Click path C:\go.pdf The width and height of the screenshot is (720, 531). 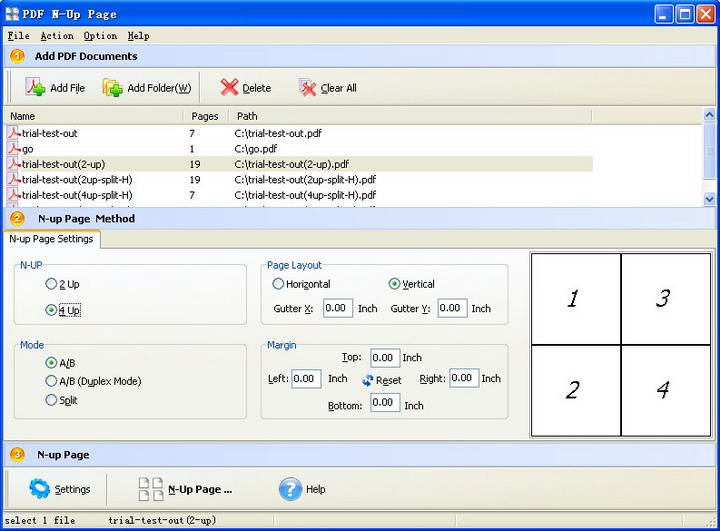coord(256,149)
